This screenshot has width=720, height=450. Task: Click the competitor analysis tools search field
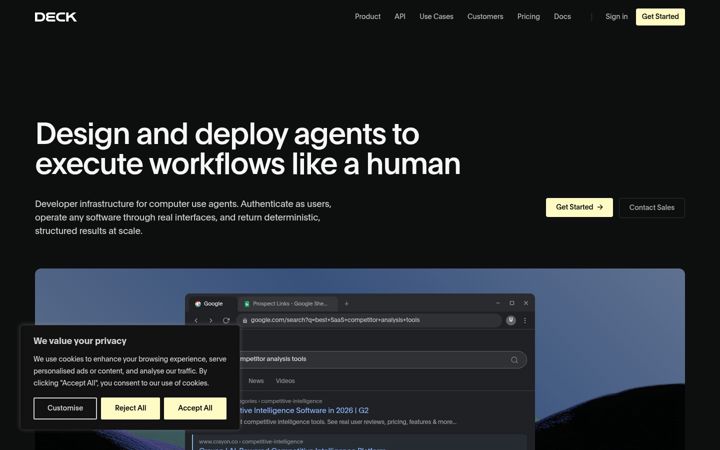(x=381, y=360)
